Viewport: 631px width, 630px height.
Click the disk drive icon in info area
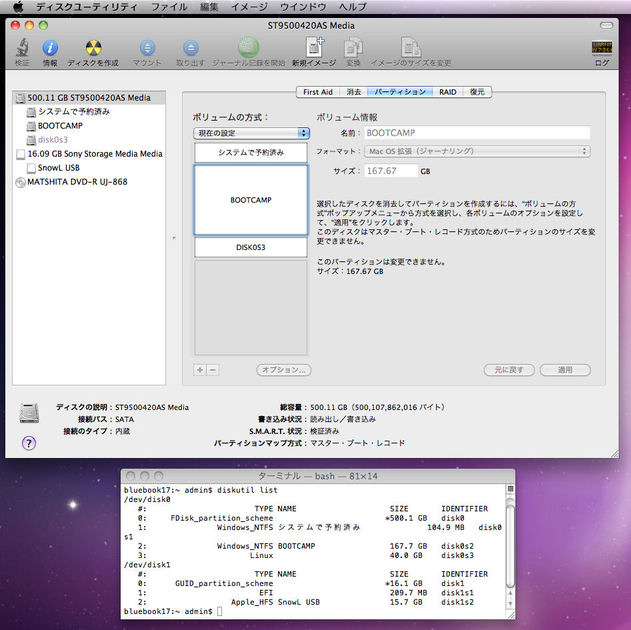[x=29, y=413]
